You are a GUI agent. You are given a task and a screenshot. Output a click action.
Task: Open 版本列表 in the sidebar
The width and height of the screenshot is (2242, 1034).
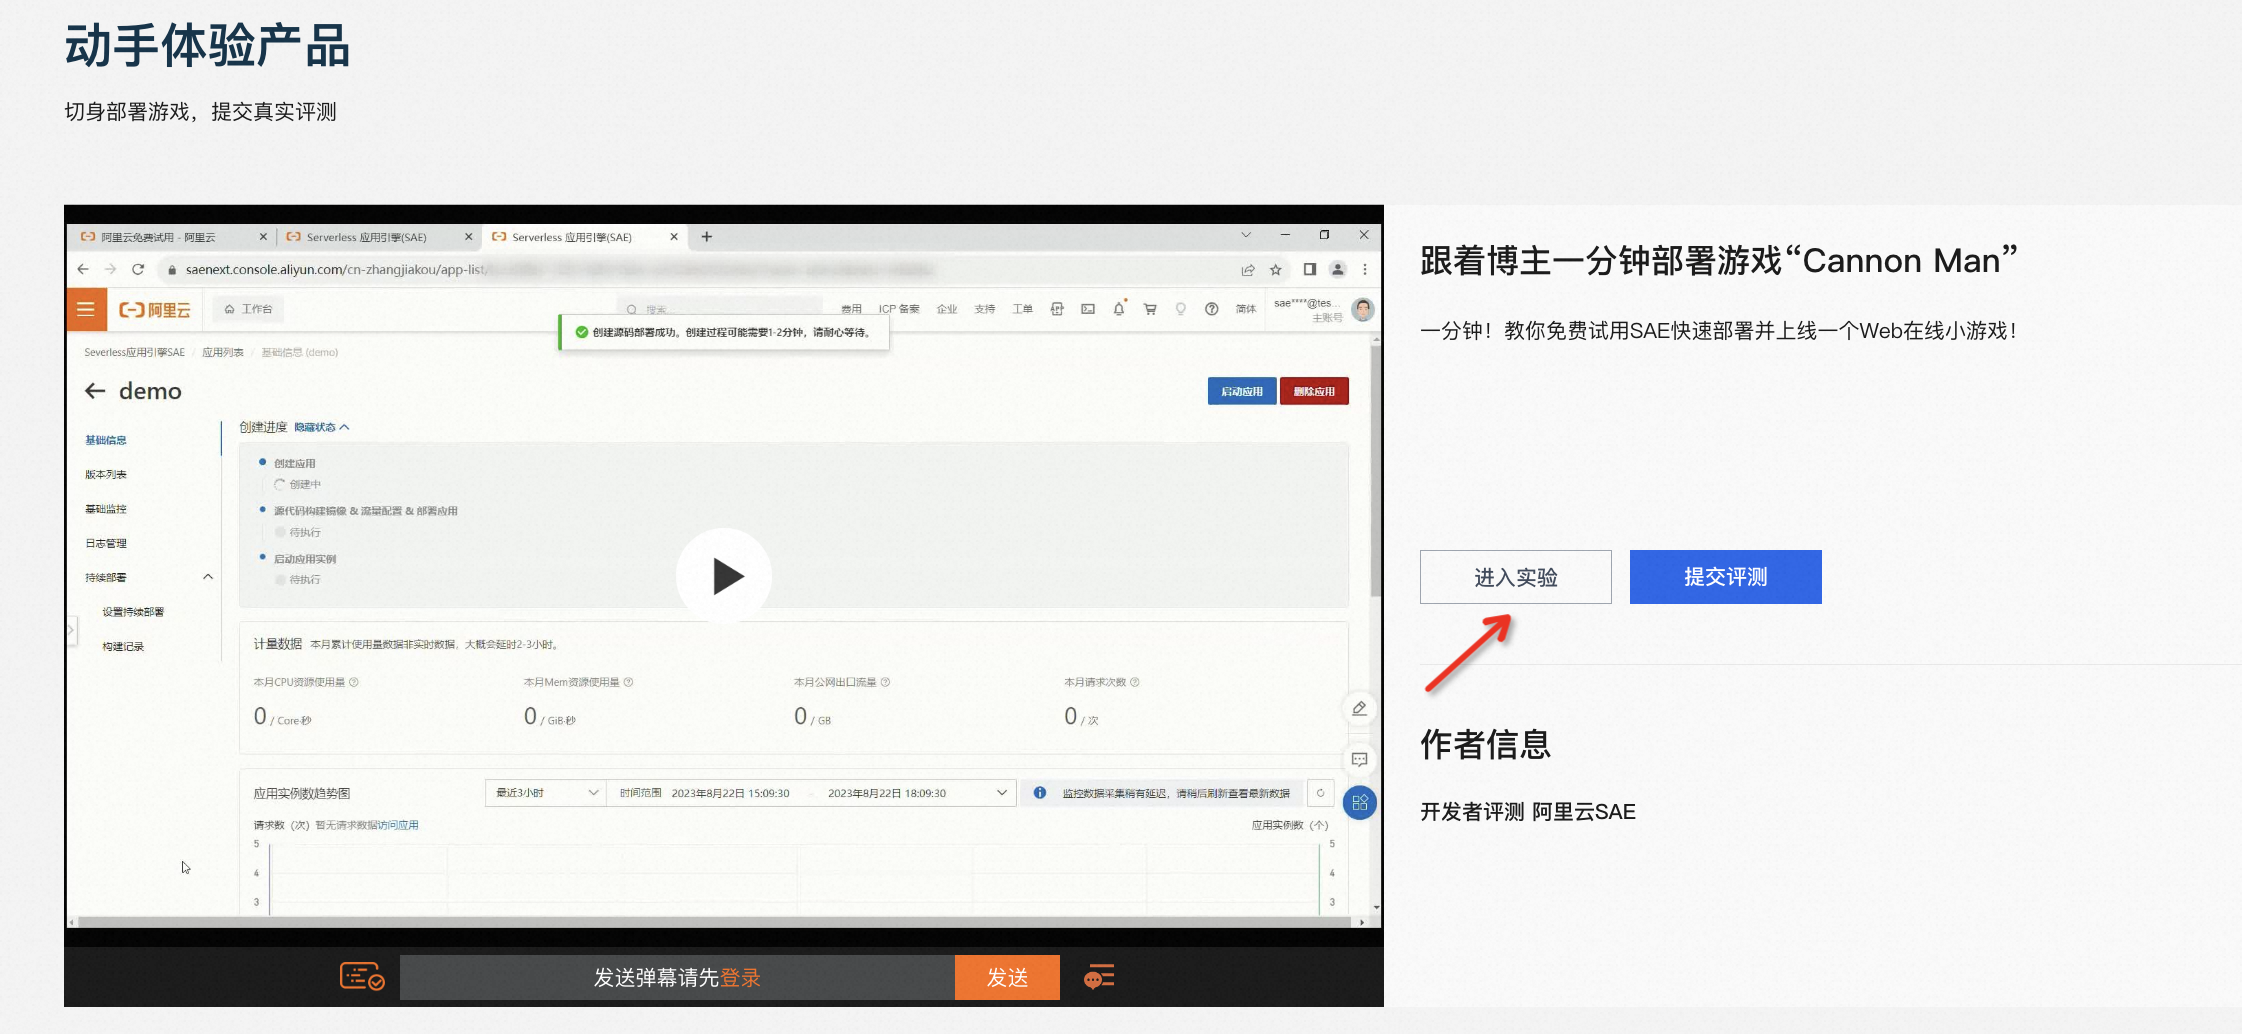point(106,474)
